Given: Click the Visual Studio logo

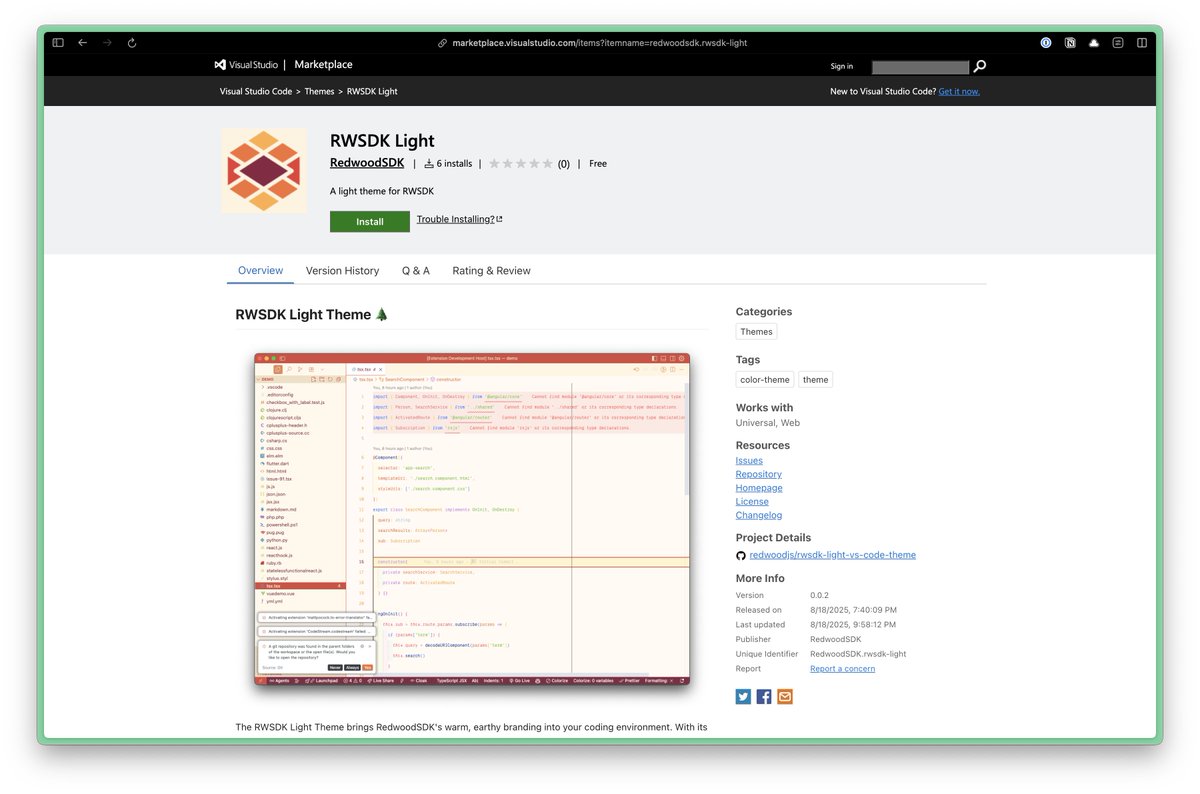Looking at the screenshot, I should (x=247, y=64).
